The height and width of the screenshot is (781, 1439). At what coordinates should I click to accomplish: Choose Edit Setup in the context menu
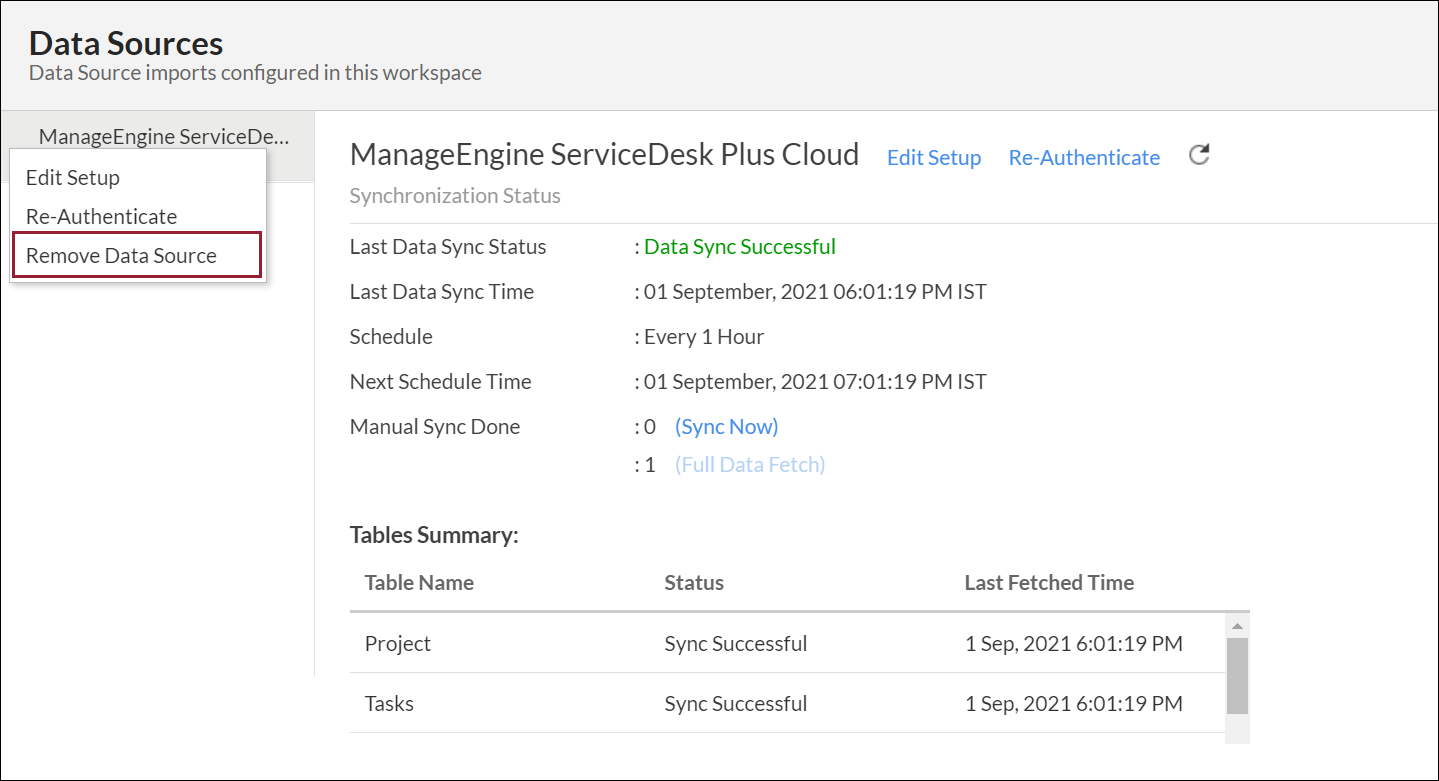[73, 178]
